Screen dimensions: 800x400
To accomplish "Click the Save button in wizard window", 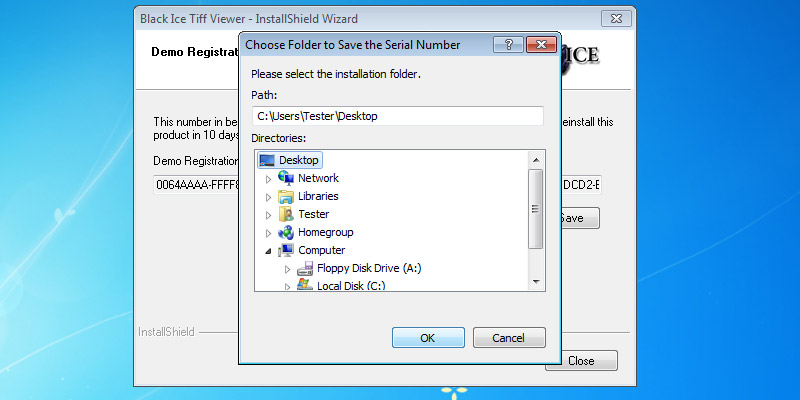I will 580,218.
